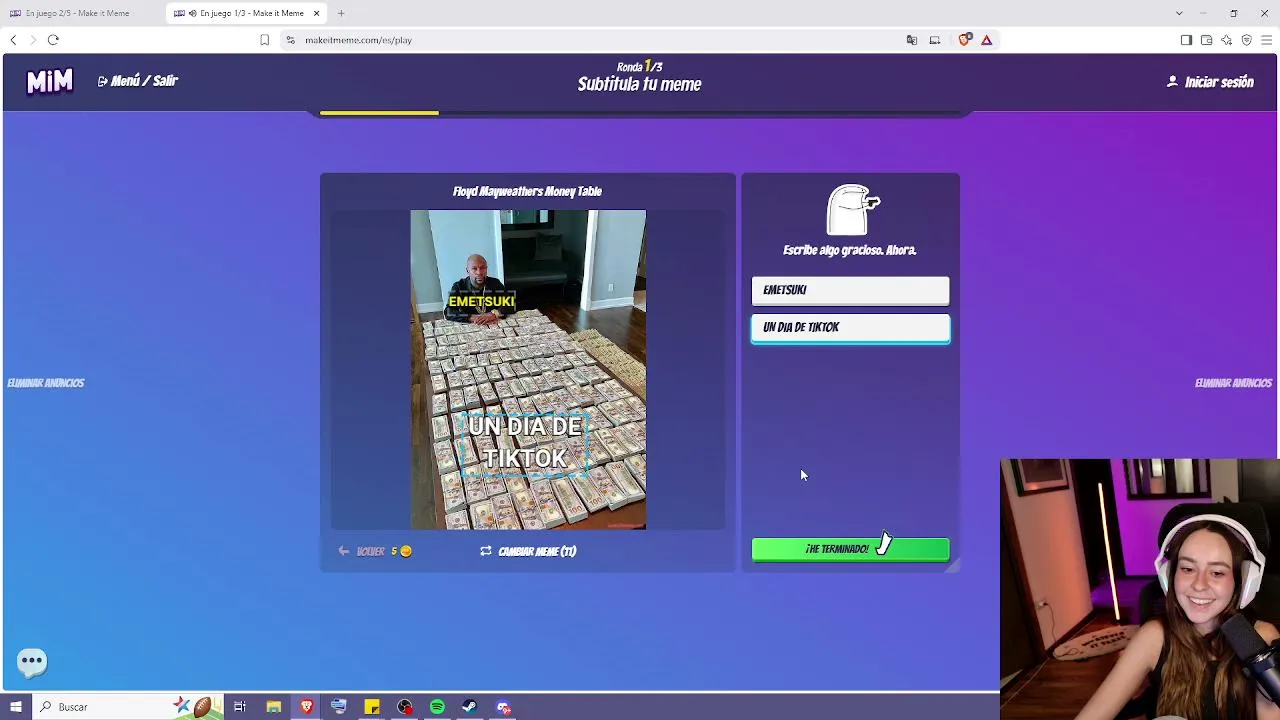
Task: Select the UN DIA DE TIKTOK caption box on meme
Action: [525, 442]
